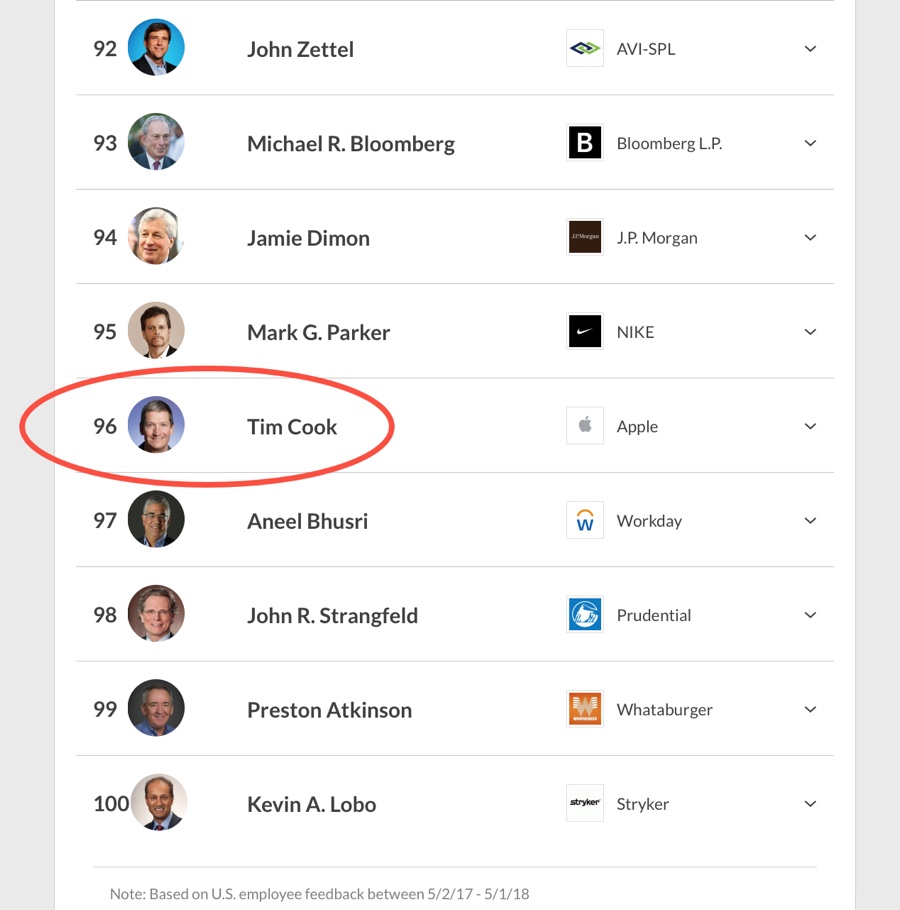Click the name Tim Cook
900x910 pixels.
coord(292,425)
